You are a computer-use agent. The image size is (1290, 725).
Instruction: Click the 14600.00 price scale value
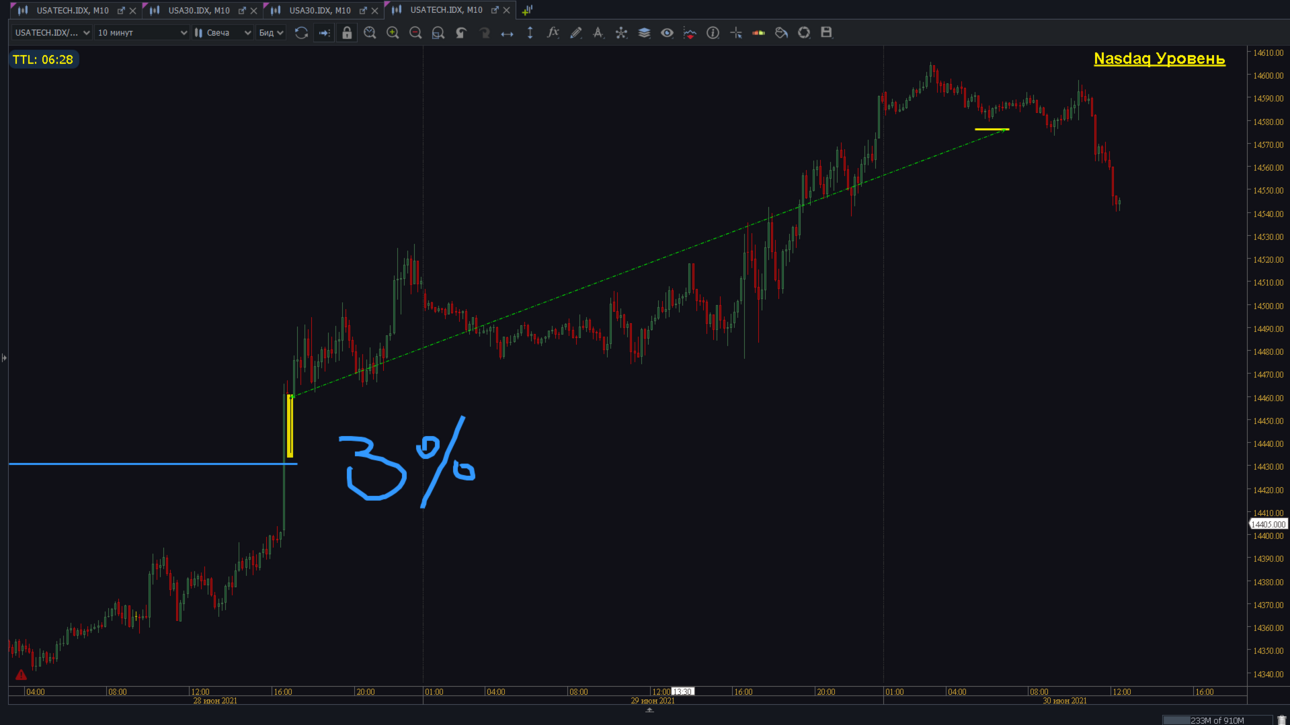point(1268,76)
